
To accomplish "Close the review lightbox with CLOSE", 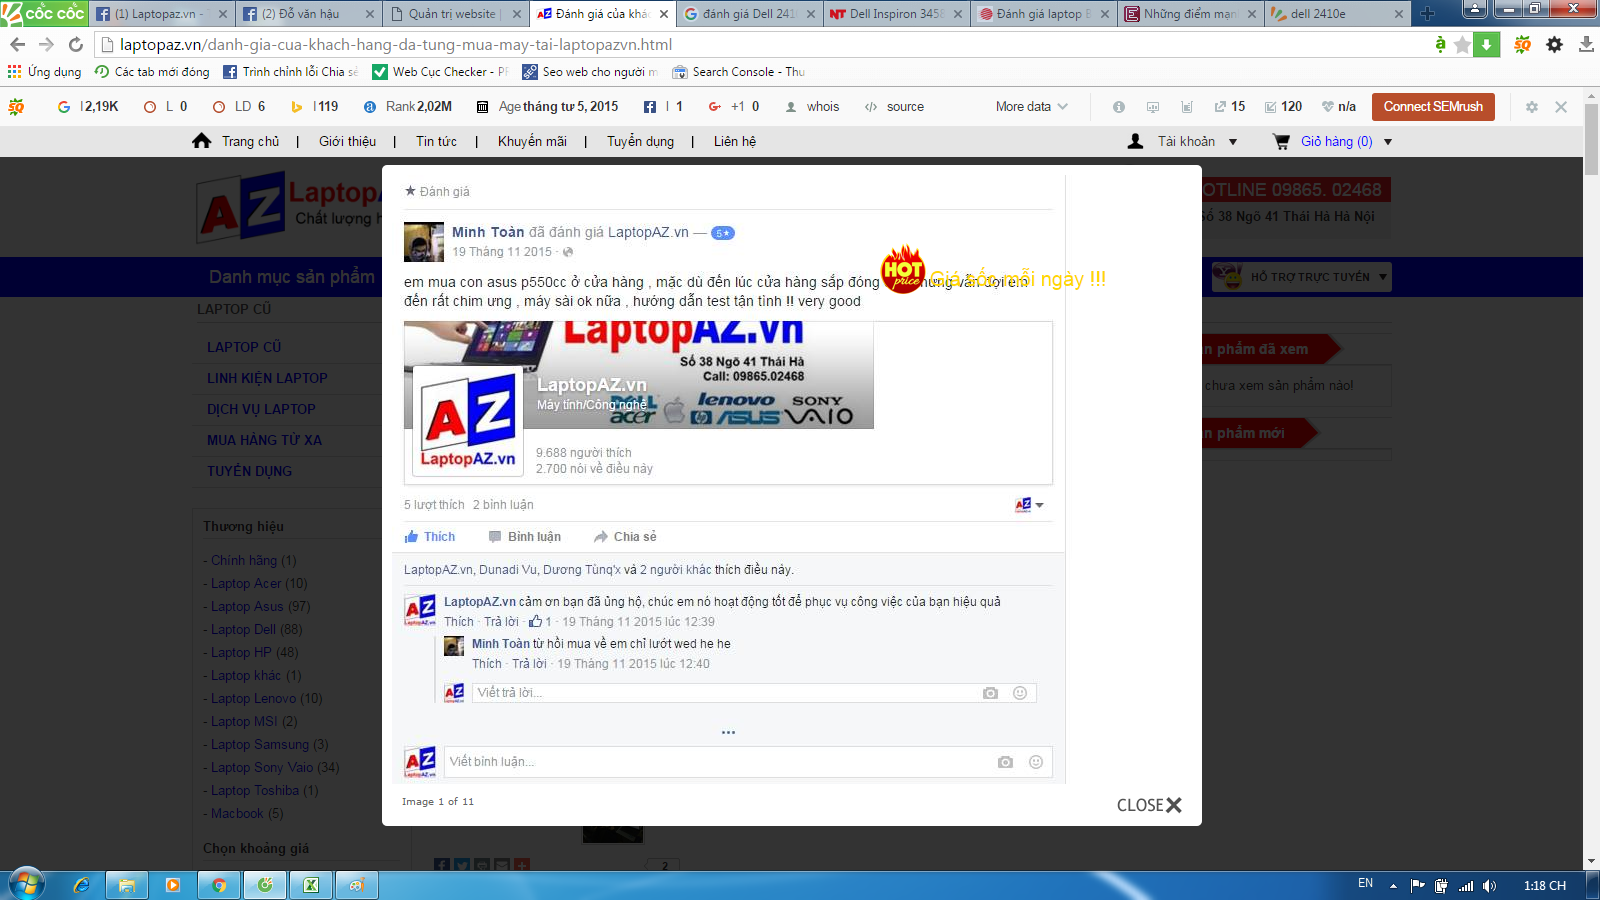I will (1149, 805).
